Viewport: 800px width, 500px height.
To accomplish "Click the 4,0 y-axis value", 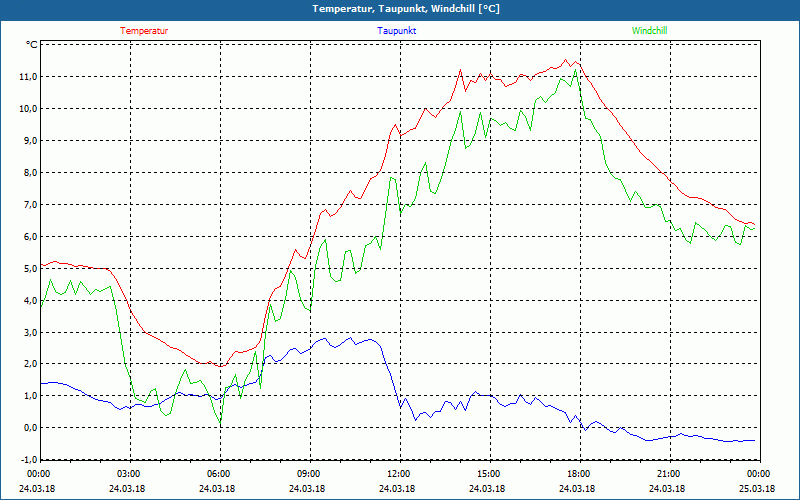I will [31, 300].
